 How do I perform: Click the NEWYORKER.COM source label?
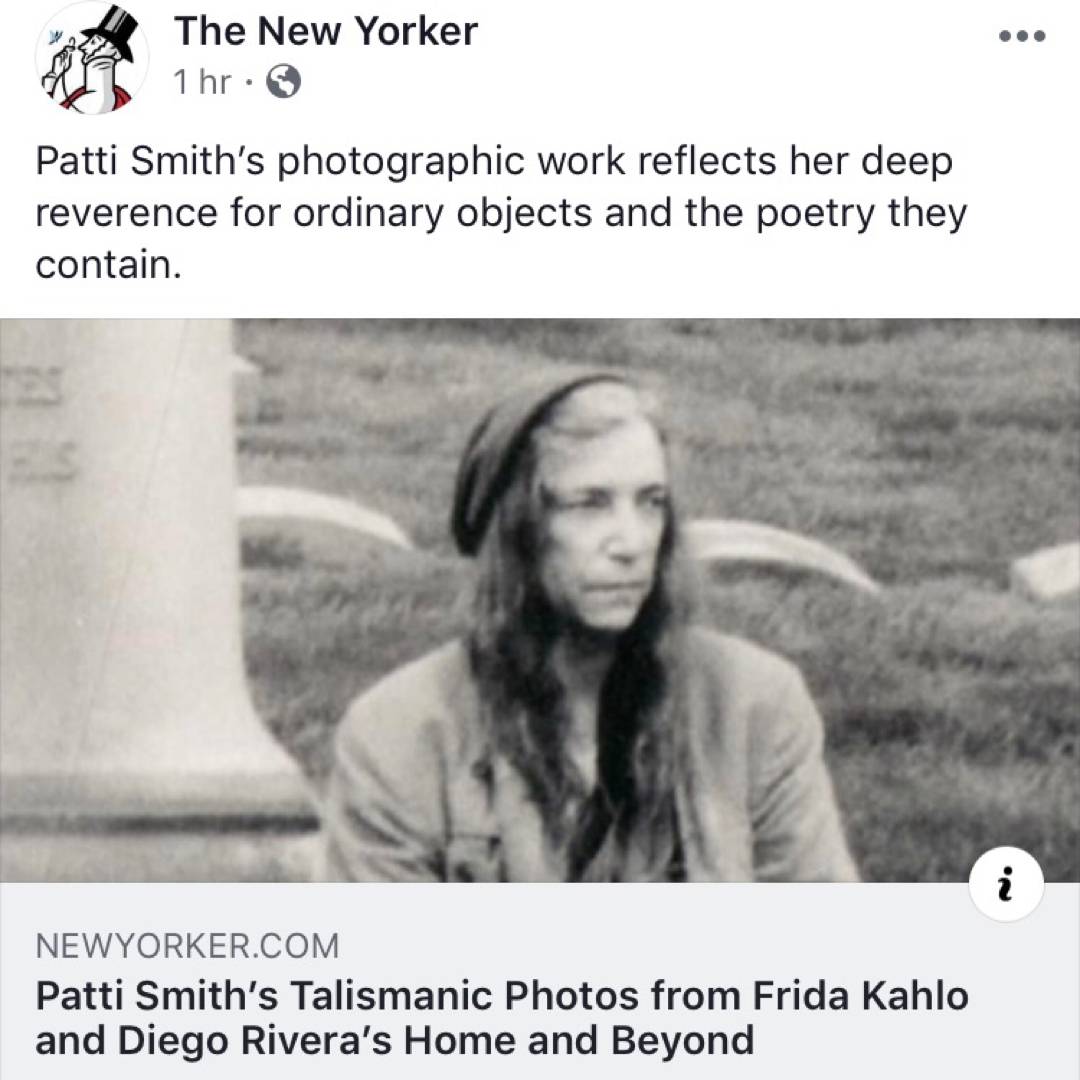point(187,946)
